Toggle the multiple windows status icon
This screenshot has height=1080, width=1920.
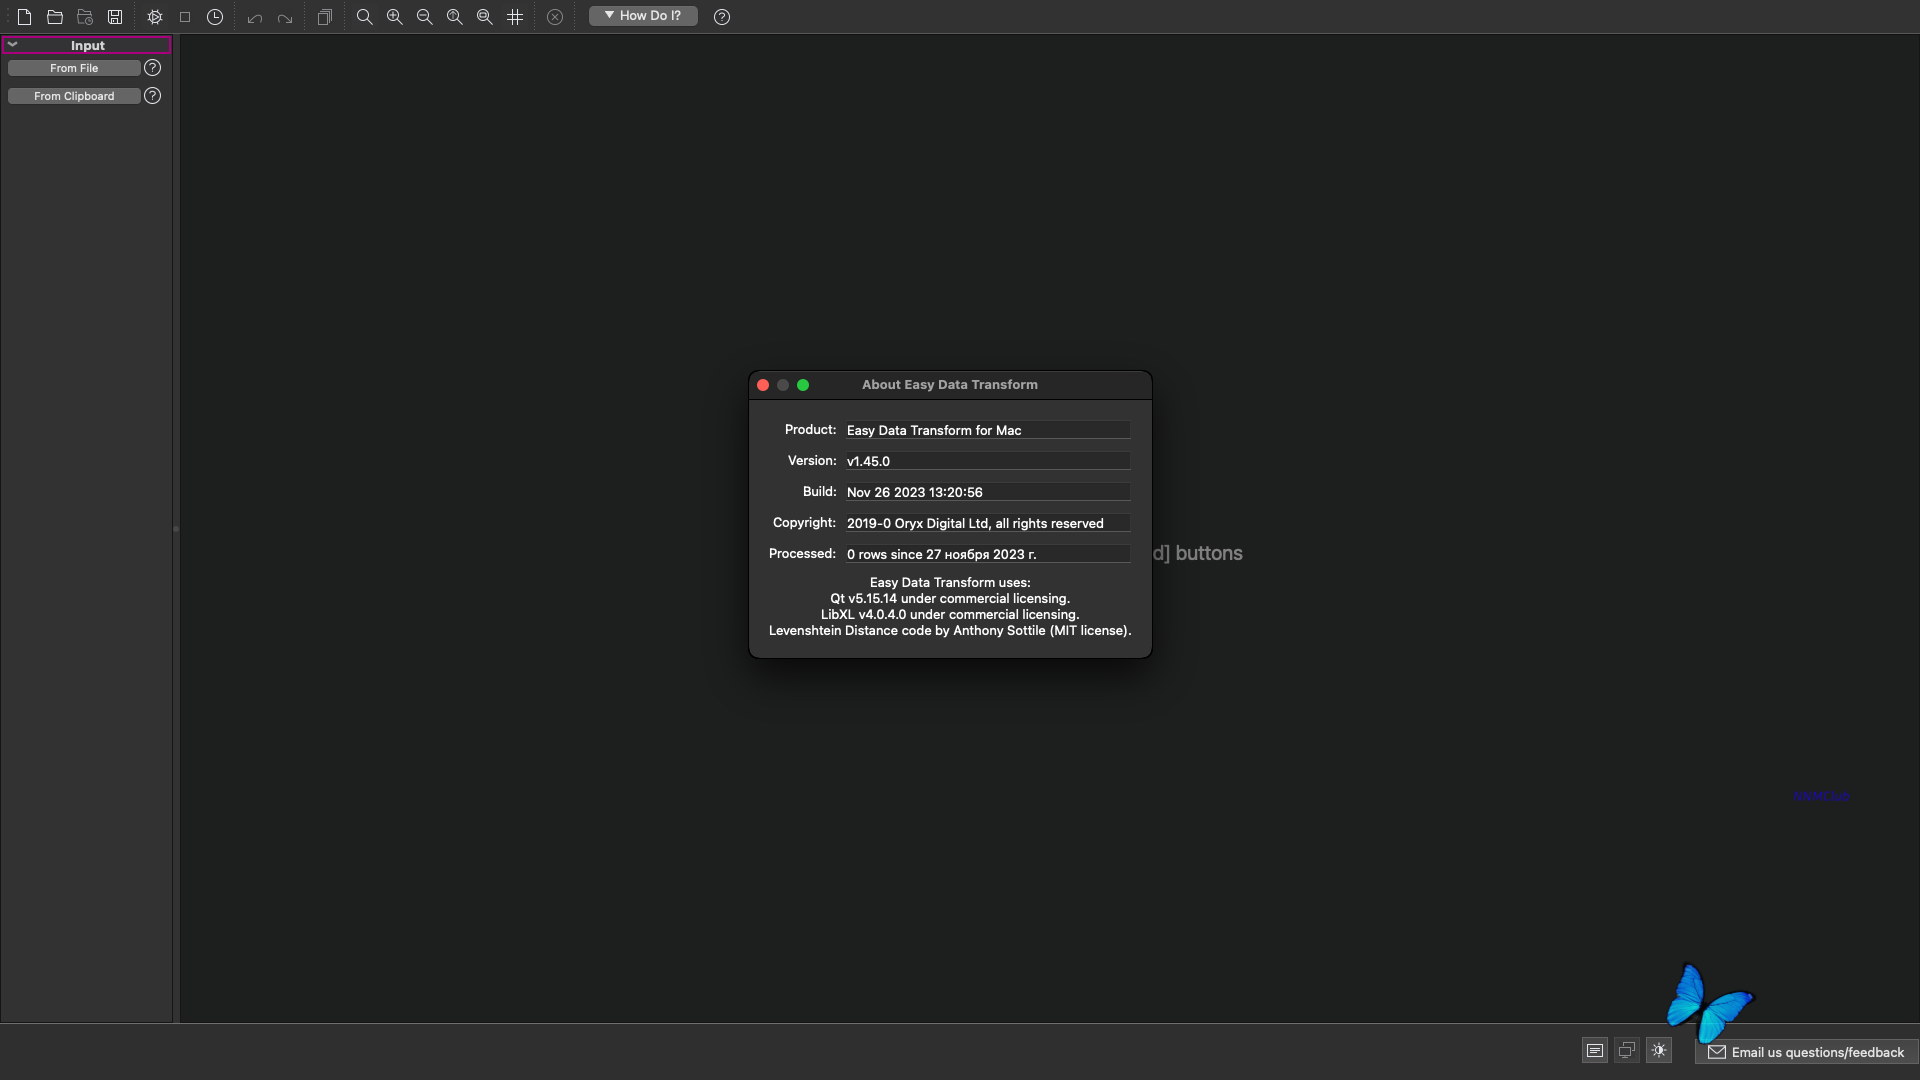[1627, 1050]
